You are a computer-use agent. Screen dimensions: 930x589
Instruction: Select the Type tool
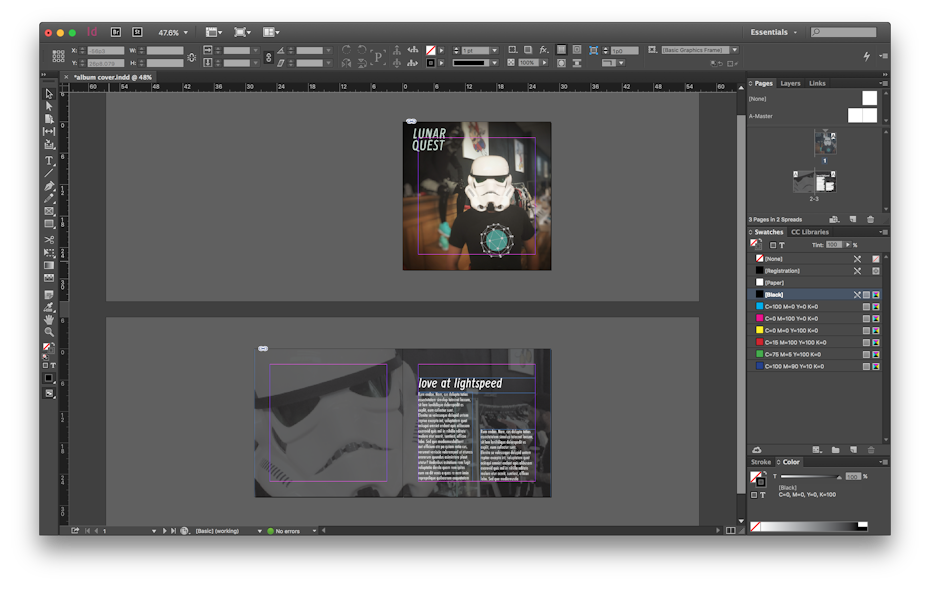[49, 160]
